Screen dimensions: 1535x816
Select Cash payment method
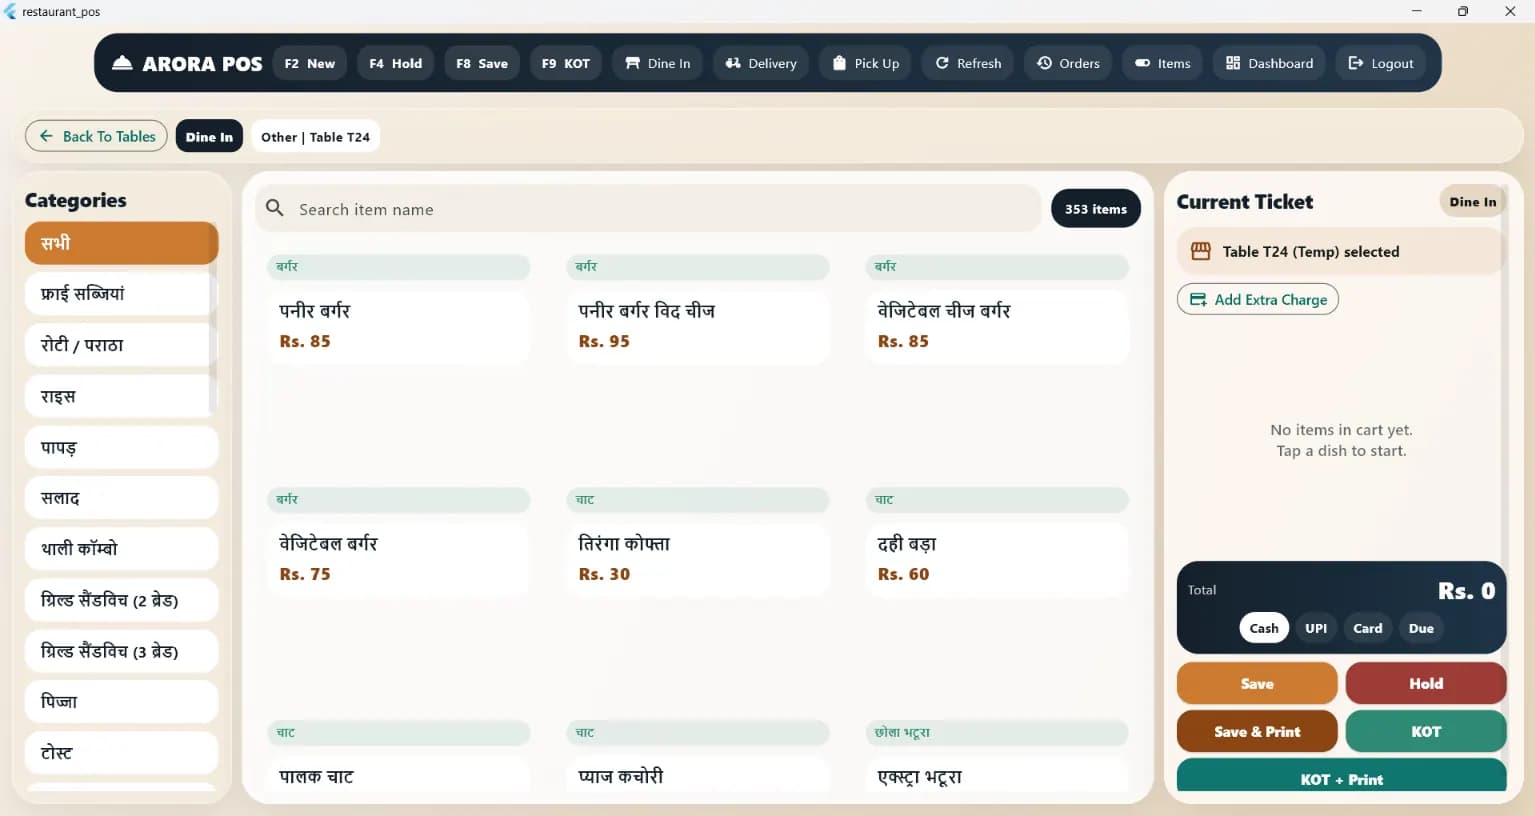point(1264,628)
